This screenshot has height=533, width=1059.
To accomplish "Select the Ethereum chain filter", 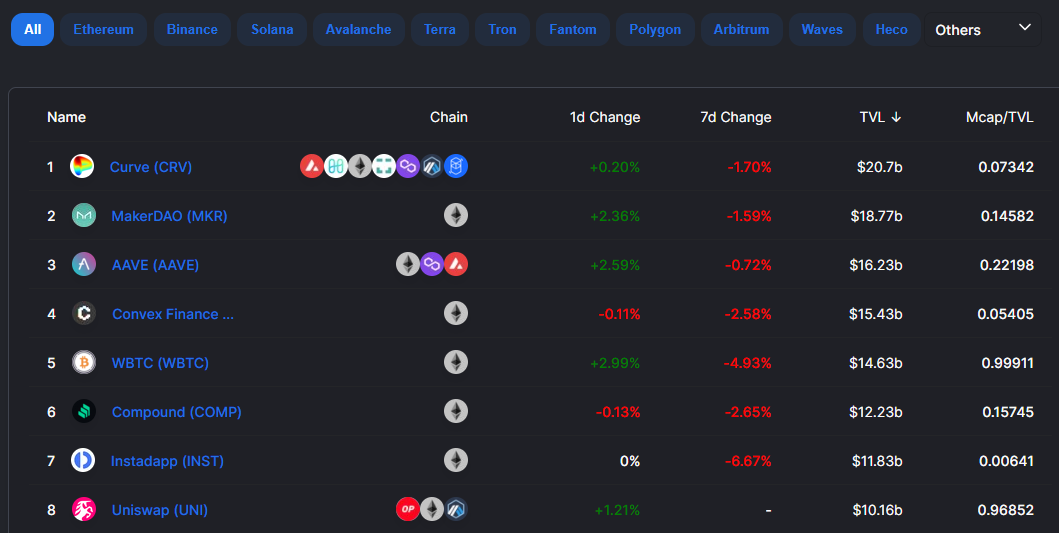I will [103, 30].
